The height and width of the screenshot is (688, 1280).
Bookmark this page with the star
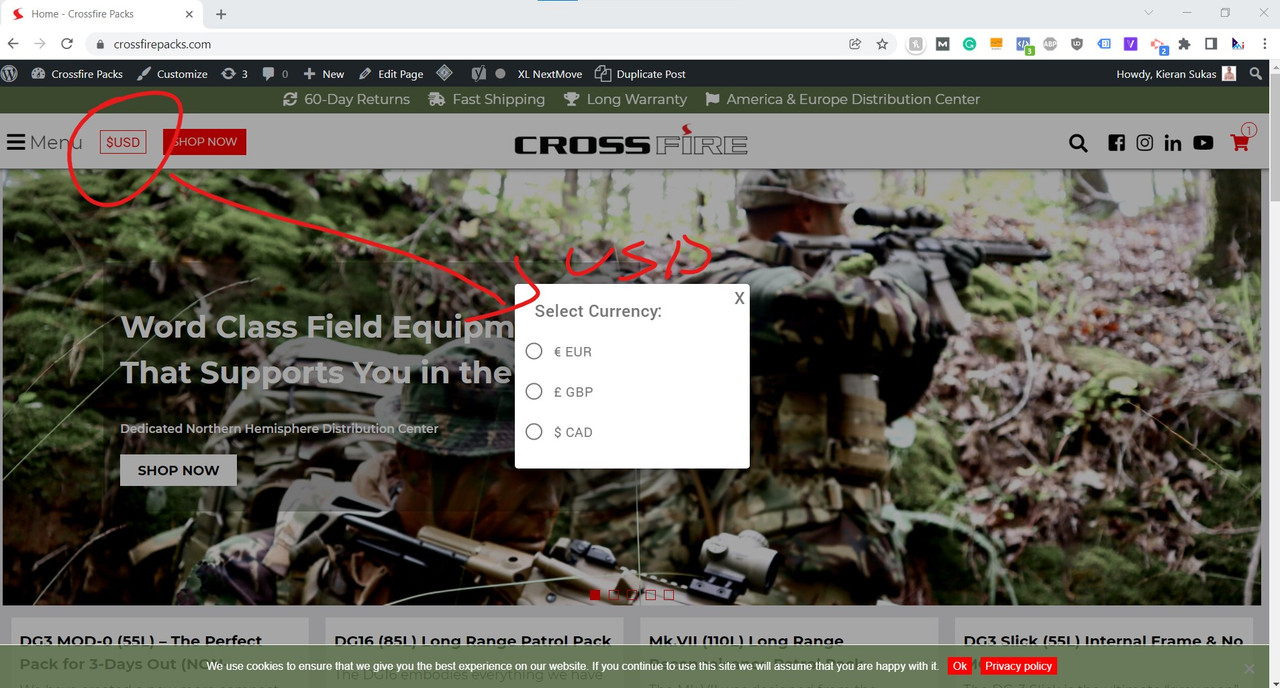click(882, 44)
